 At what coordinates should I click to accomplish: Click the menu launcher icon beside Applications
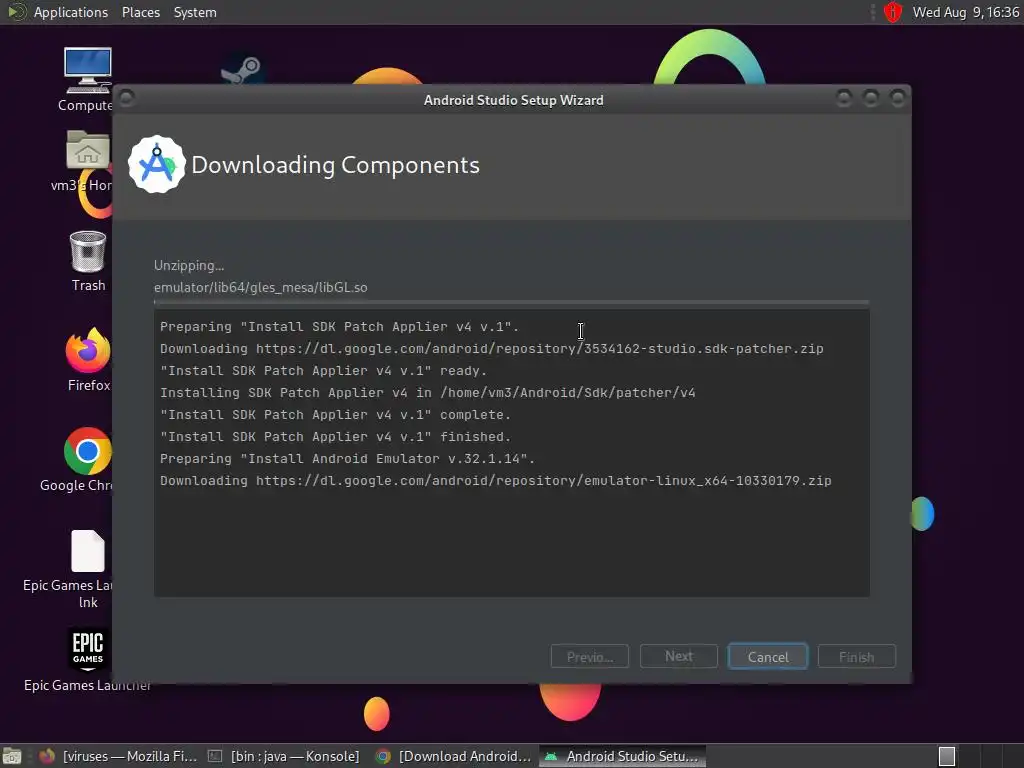point(15,12)
